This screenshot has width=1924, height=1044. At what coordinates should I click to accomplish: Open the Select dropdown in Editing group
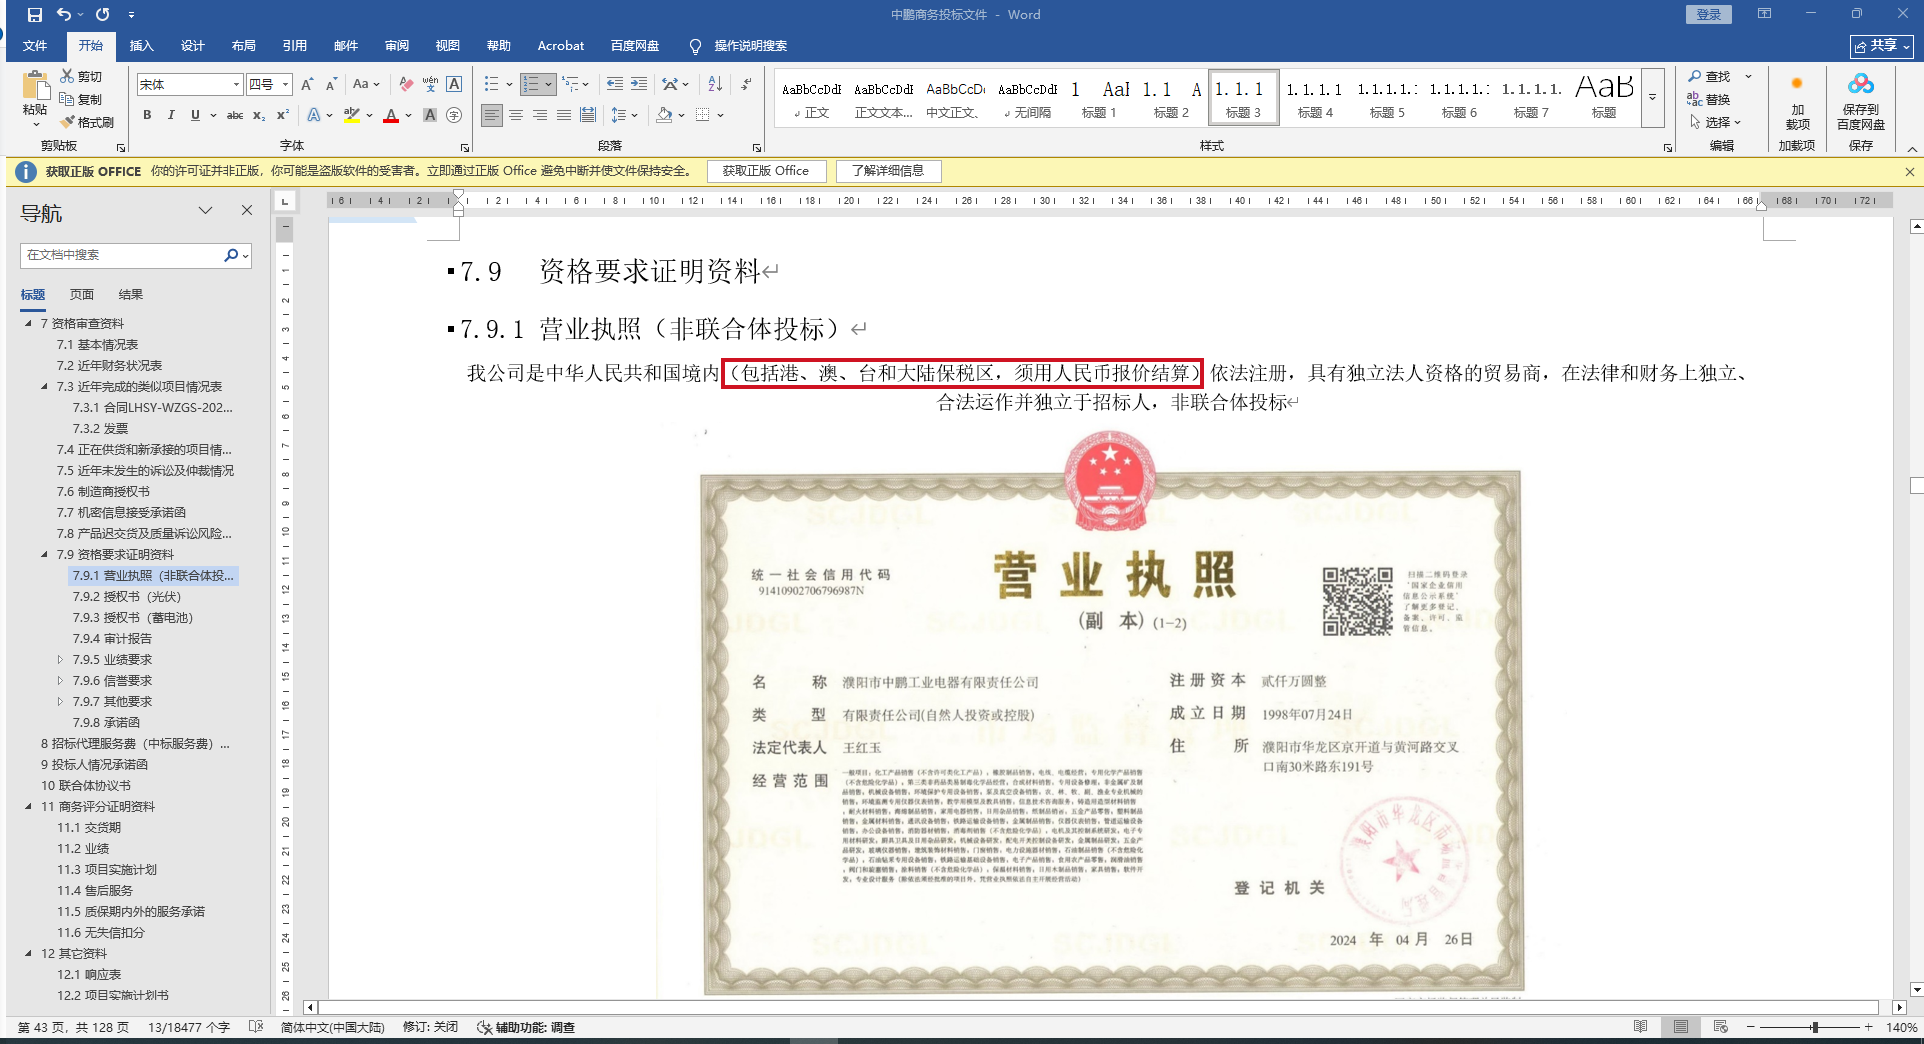pyautogui.click(x=1716, y=122)
